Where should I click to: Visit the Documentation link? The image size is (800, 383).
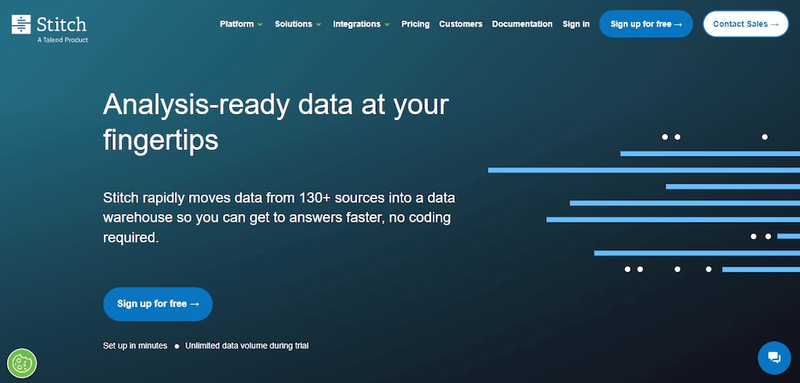(x=522, y=24)
